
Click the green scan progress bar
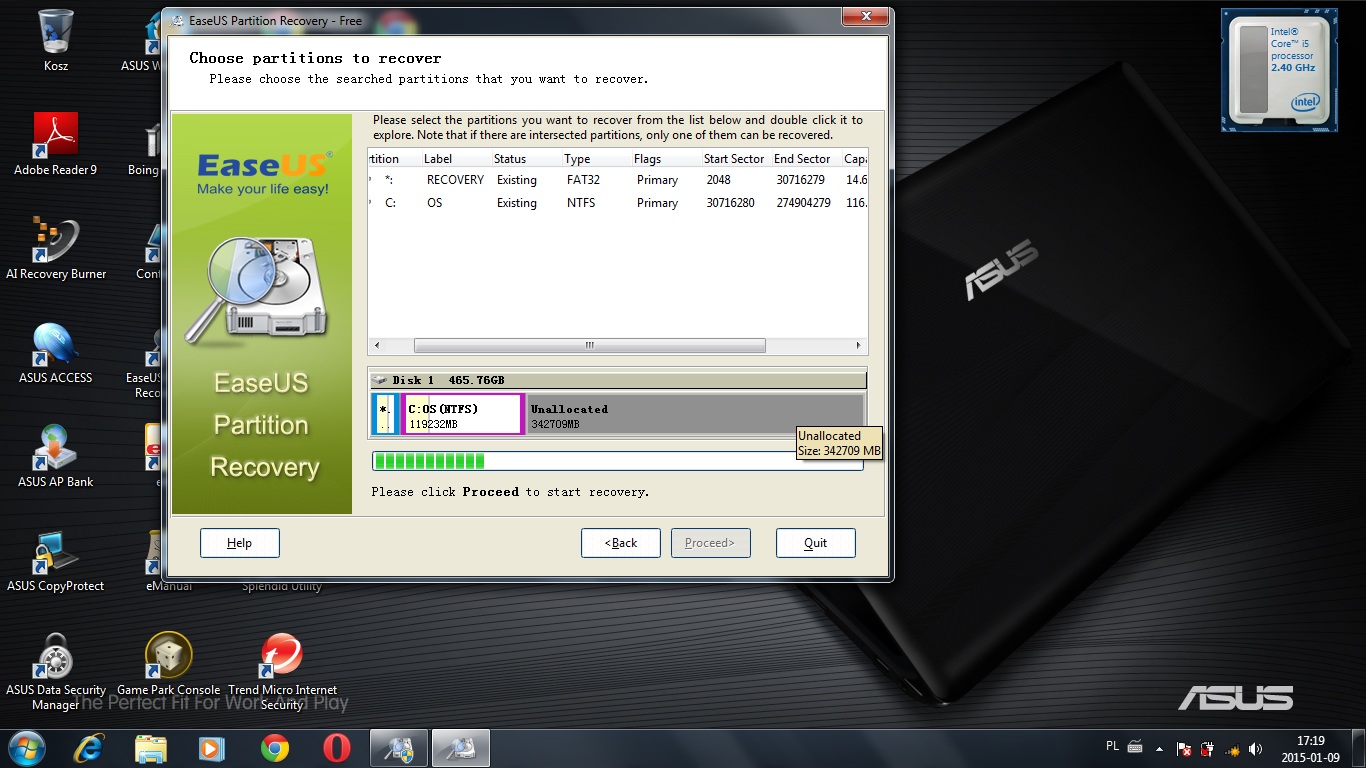pyautogui.click(x=618, y=461)
